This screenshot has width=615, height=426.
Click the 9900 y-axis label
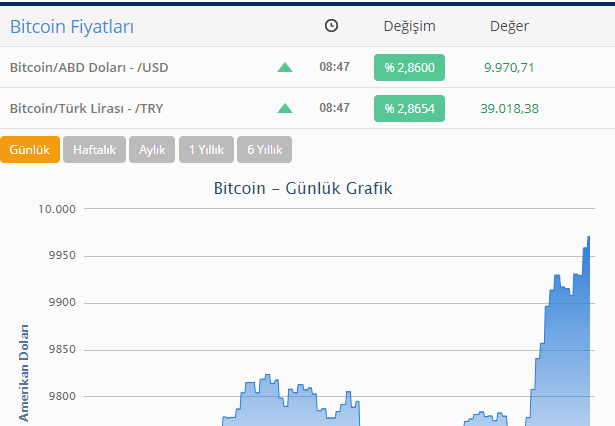point(62,302)
